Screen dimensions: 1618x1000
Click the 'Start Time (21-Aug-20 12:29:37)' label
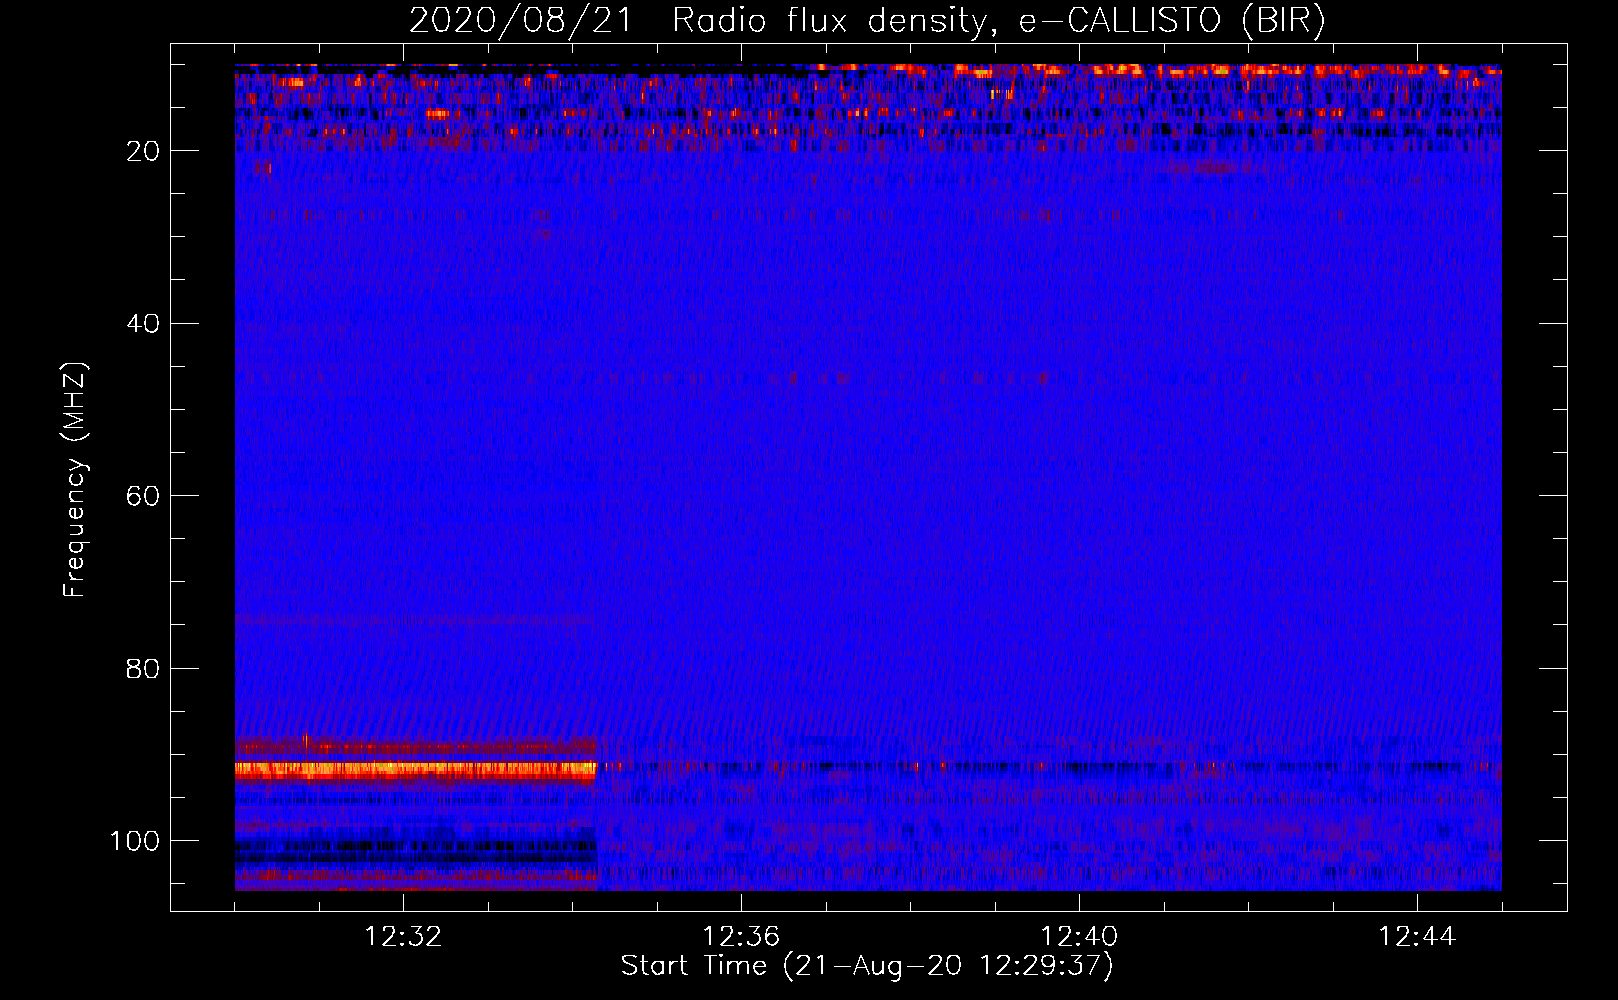tap(867, 966)
